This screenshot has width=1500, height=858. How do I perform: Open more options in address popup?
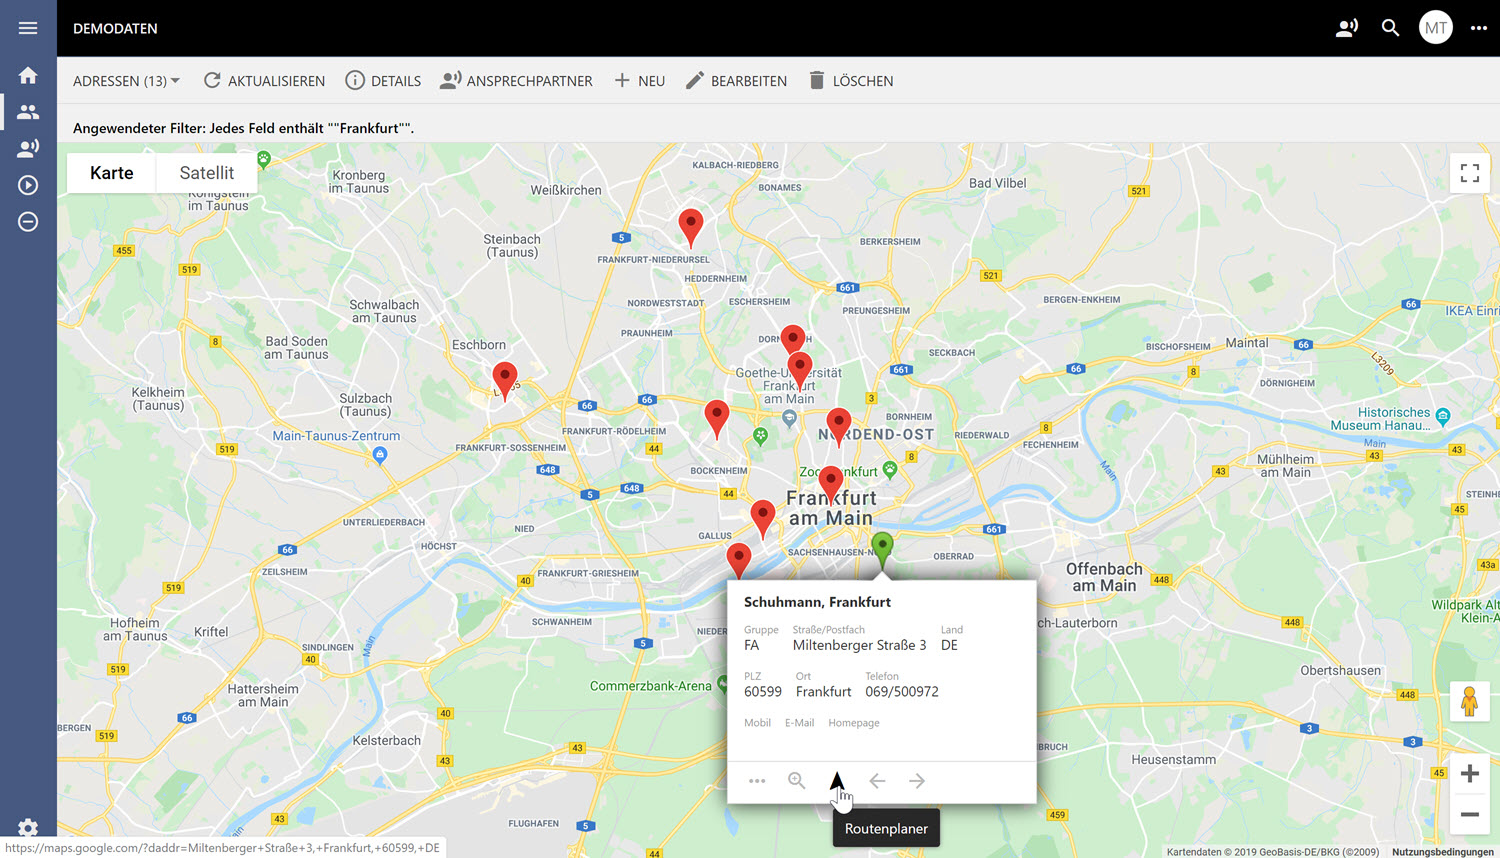click(x=757, y=781)
